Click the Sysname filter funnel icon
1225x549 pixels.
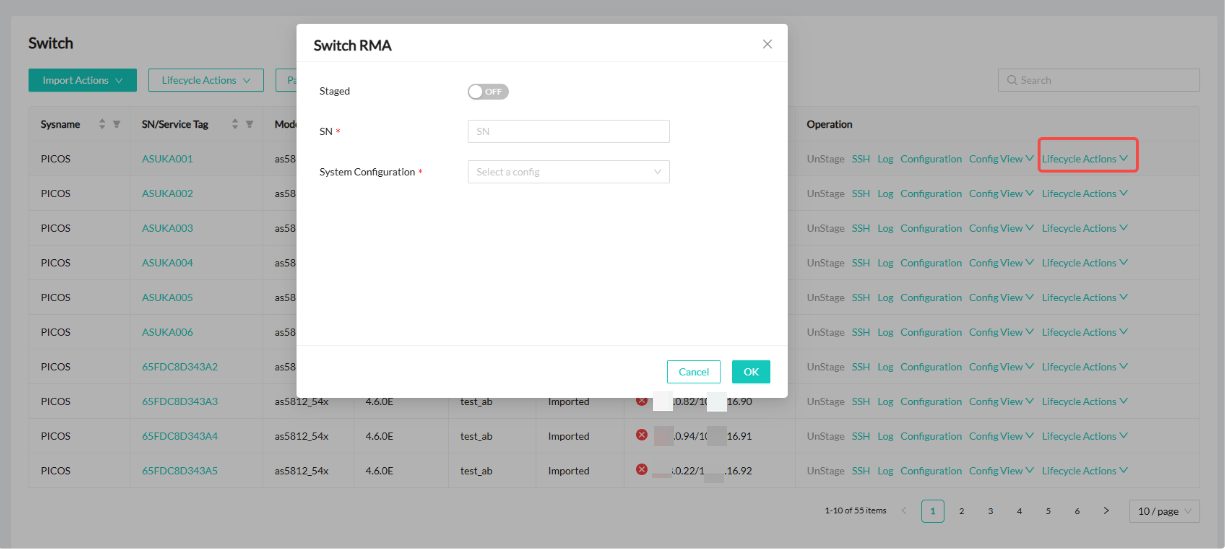[116, 125]
